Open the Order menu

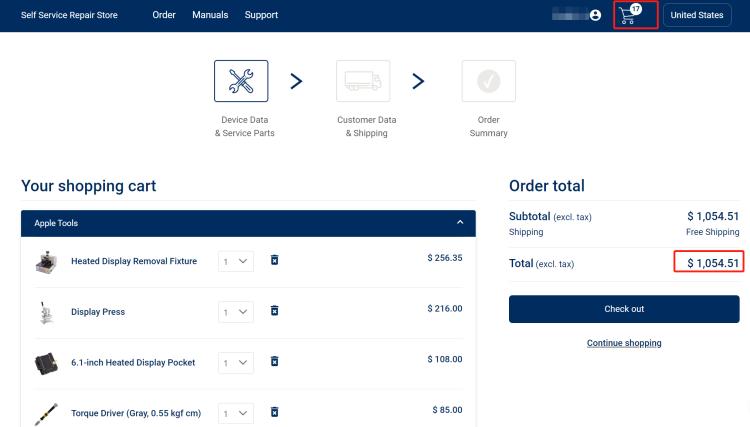164,15
